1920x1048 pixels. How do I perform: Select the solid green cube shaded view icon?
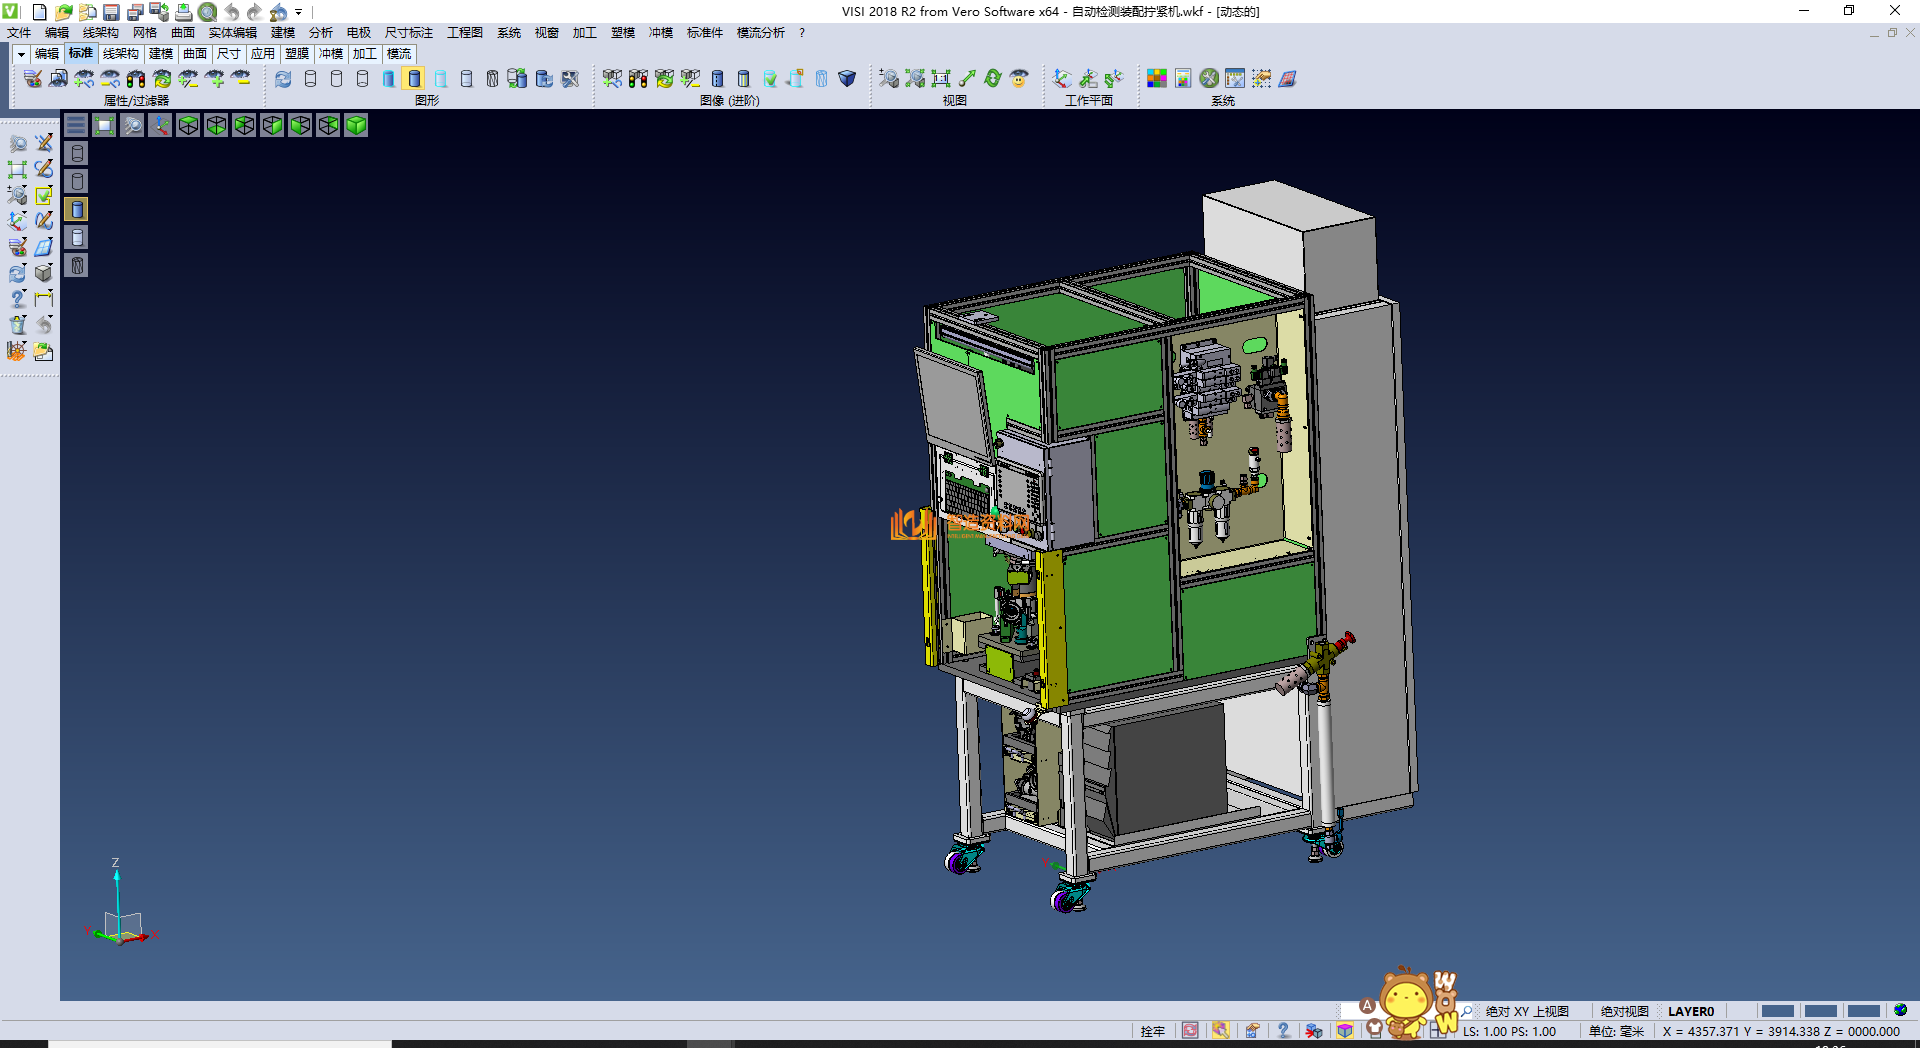pos(356,125)
